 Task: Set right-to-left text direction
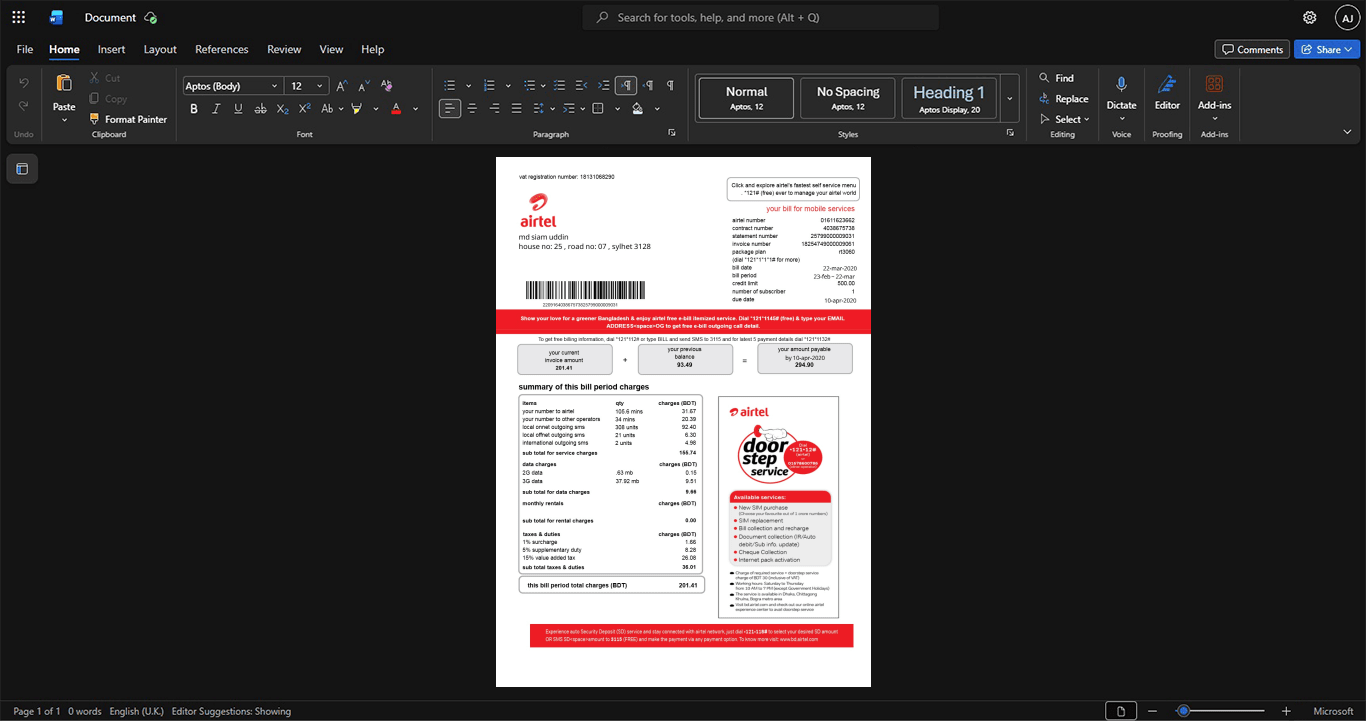pyautogui.click(x=648, y=86)
